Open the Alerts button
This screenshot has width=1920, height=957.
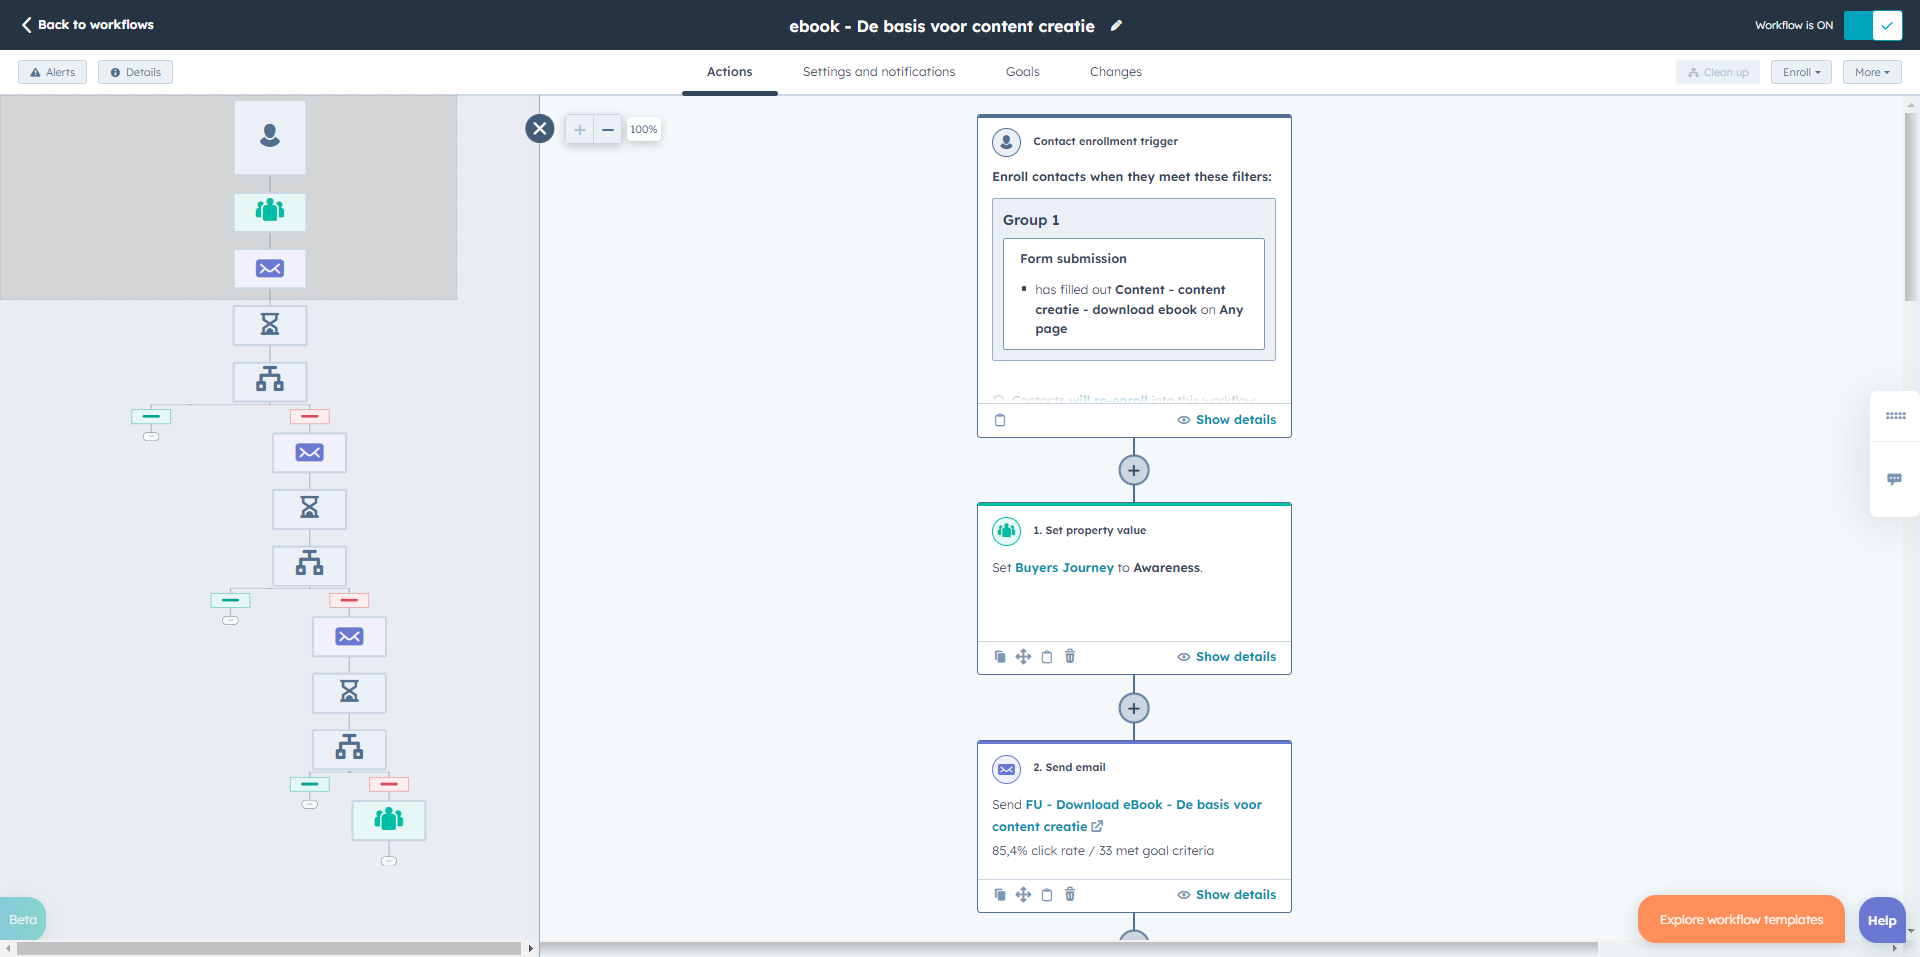(53, 72)
